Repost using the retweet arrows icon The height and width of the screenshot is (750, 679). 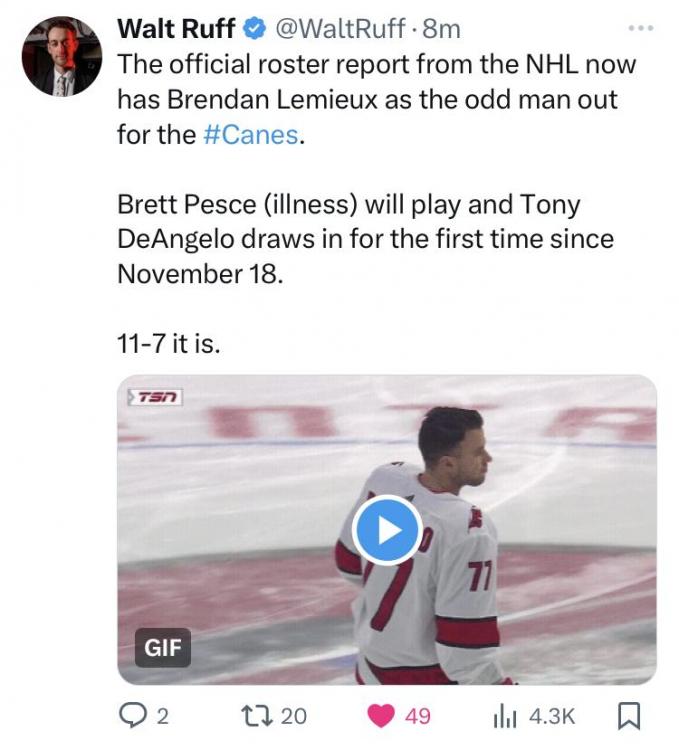[x=255, y=715]
